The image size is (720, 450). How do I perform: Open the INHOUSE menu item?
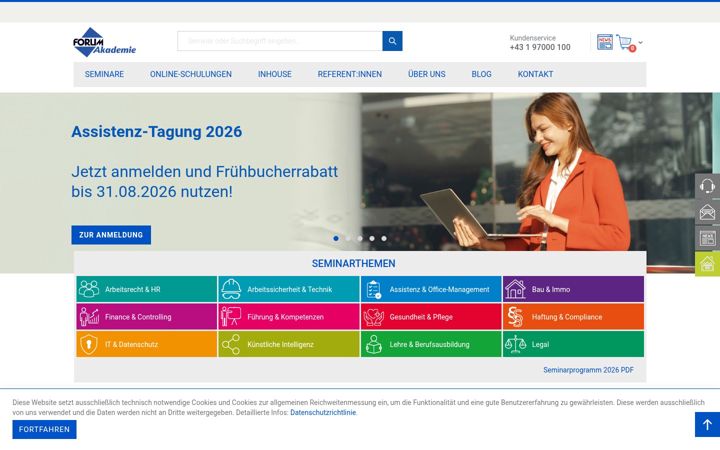[275, 74]
